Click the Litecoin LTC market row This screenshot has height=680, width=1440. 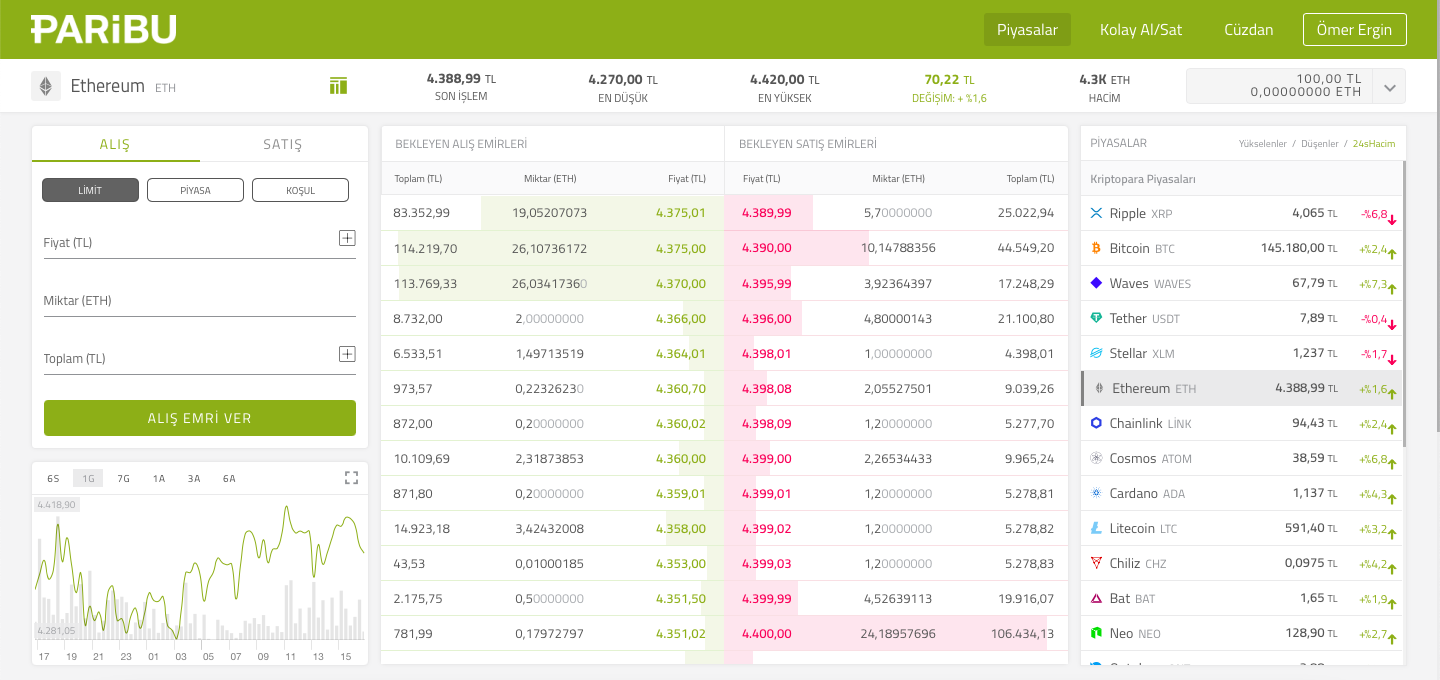[x=1241, y=528]
